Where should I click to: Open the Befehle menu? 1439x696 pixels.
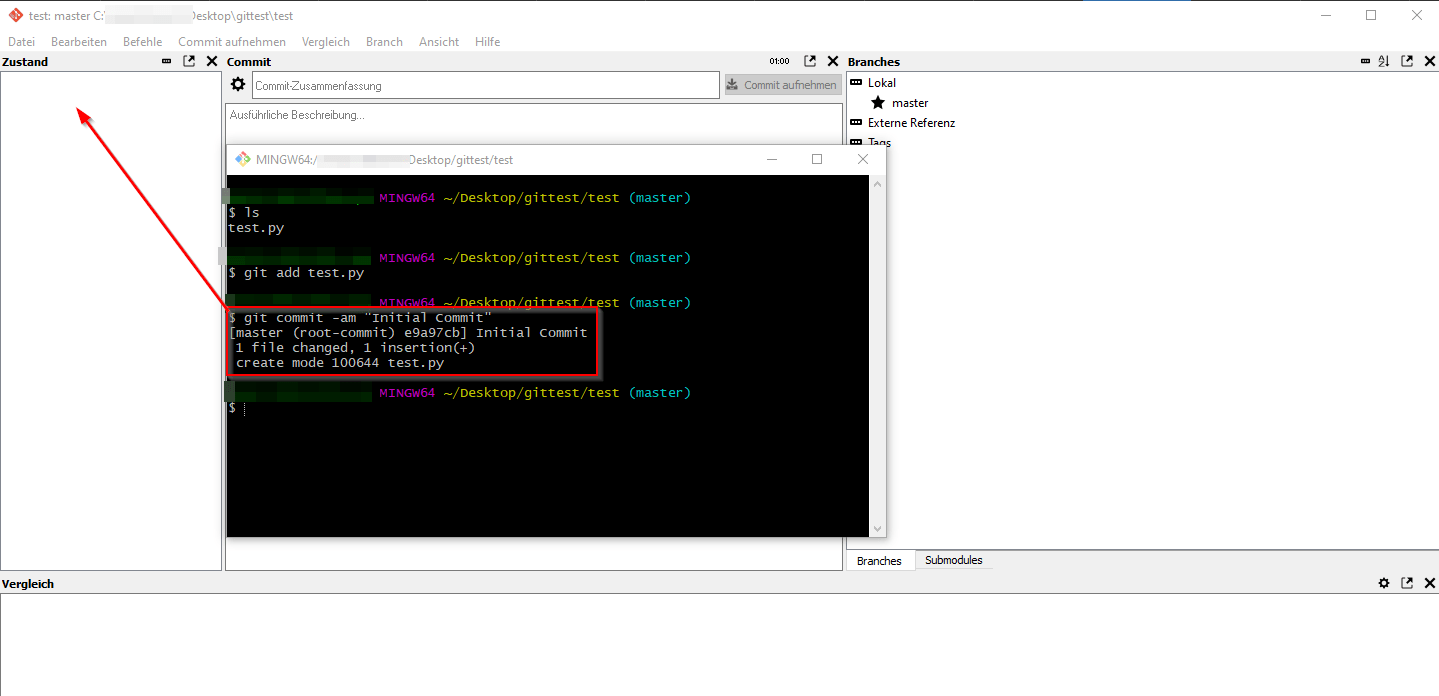[x=142, y=42]
